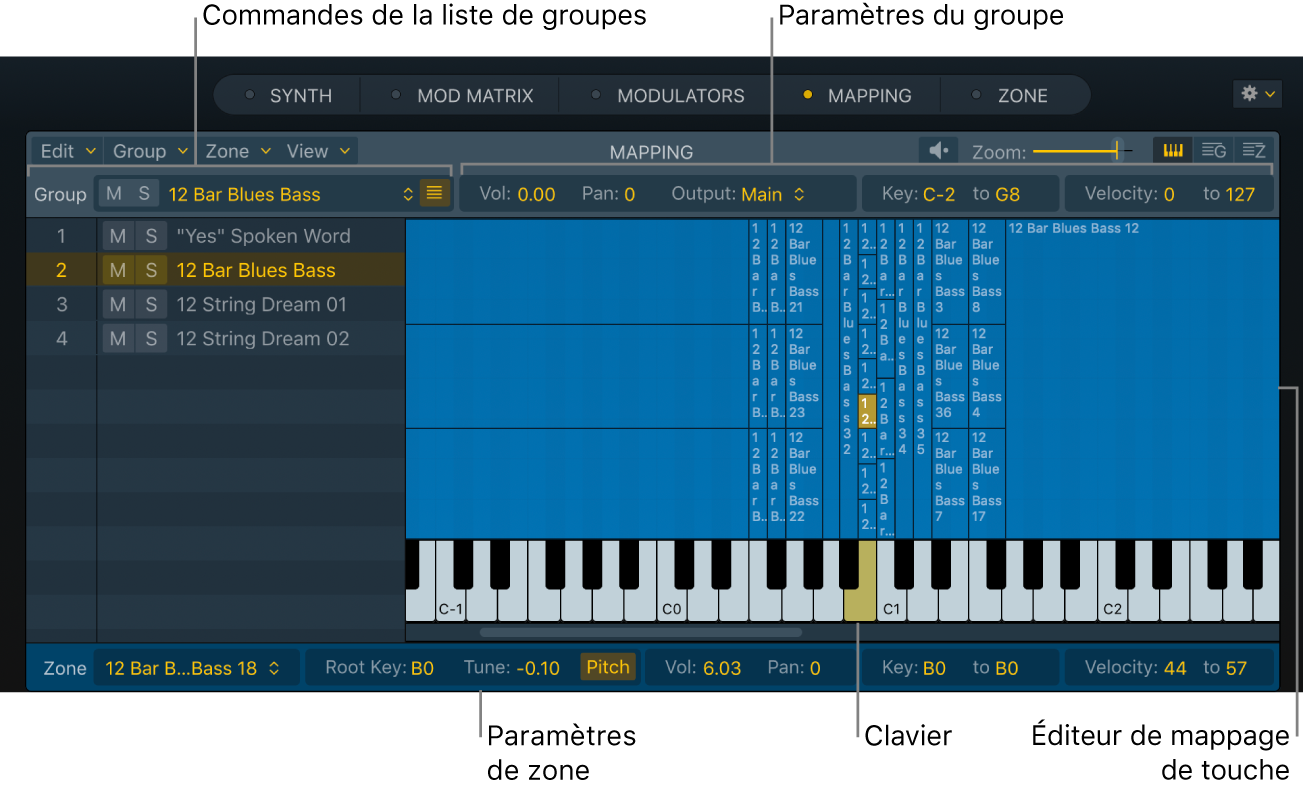The image size is (1303, 787).
Task: Switch to zone view icon
Action: (1253, 151)
